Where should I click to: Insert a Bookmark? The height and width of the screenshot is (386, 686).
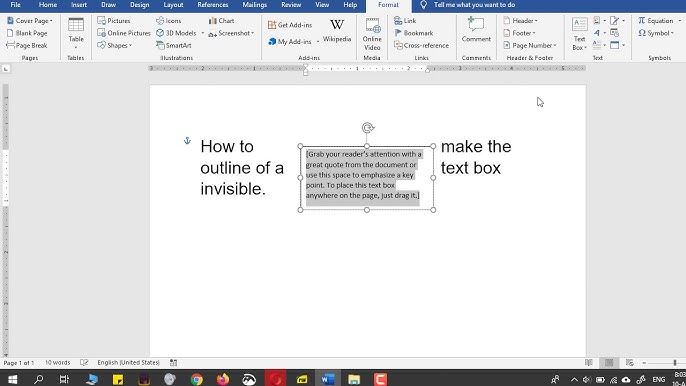pos(413,33)
